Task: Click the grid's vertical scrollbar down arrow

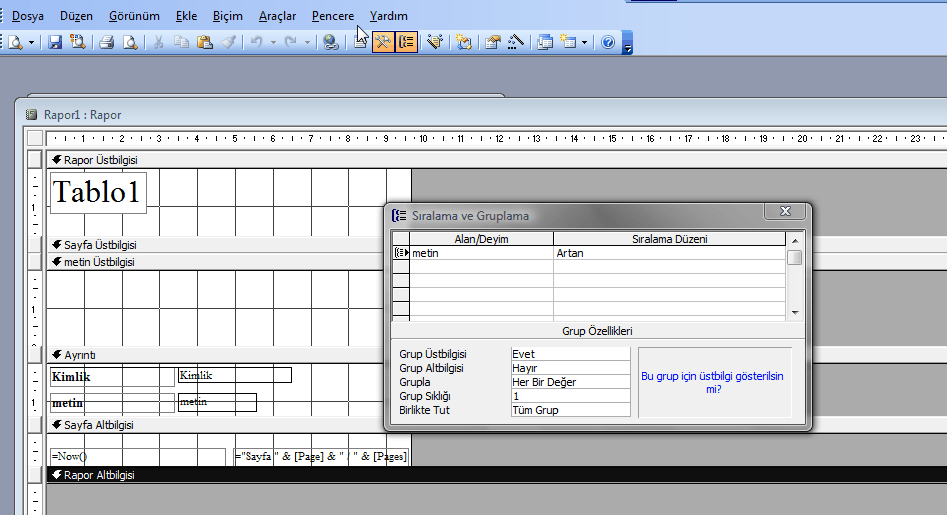Action: [795, 313]
